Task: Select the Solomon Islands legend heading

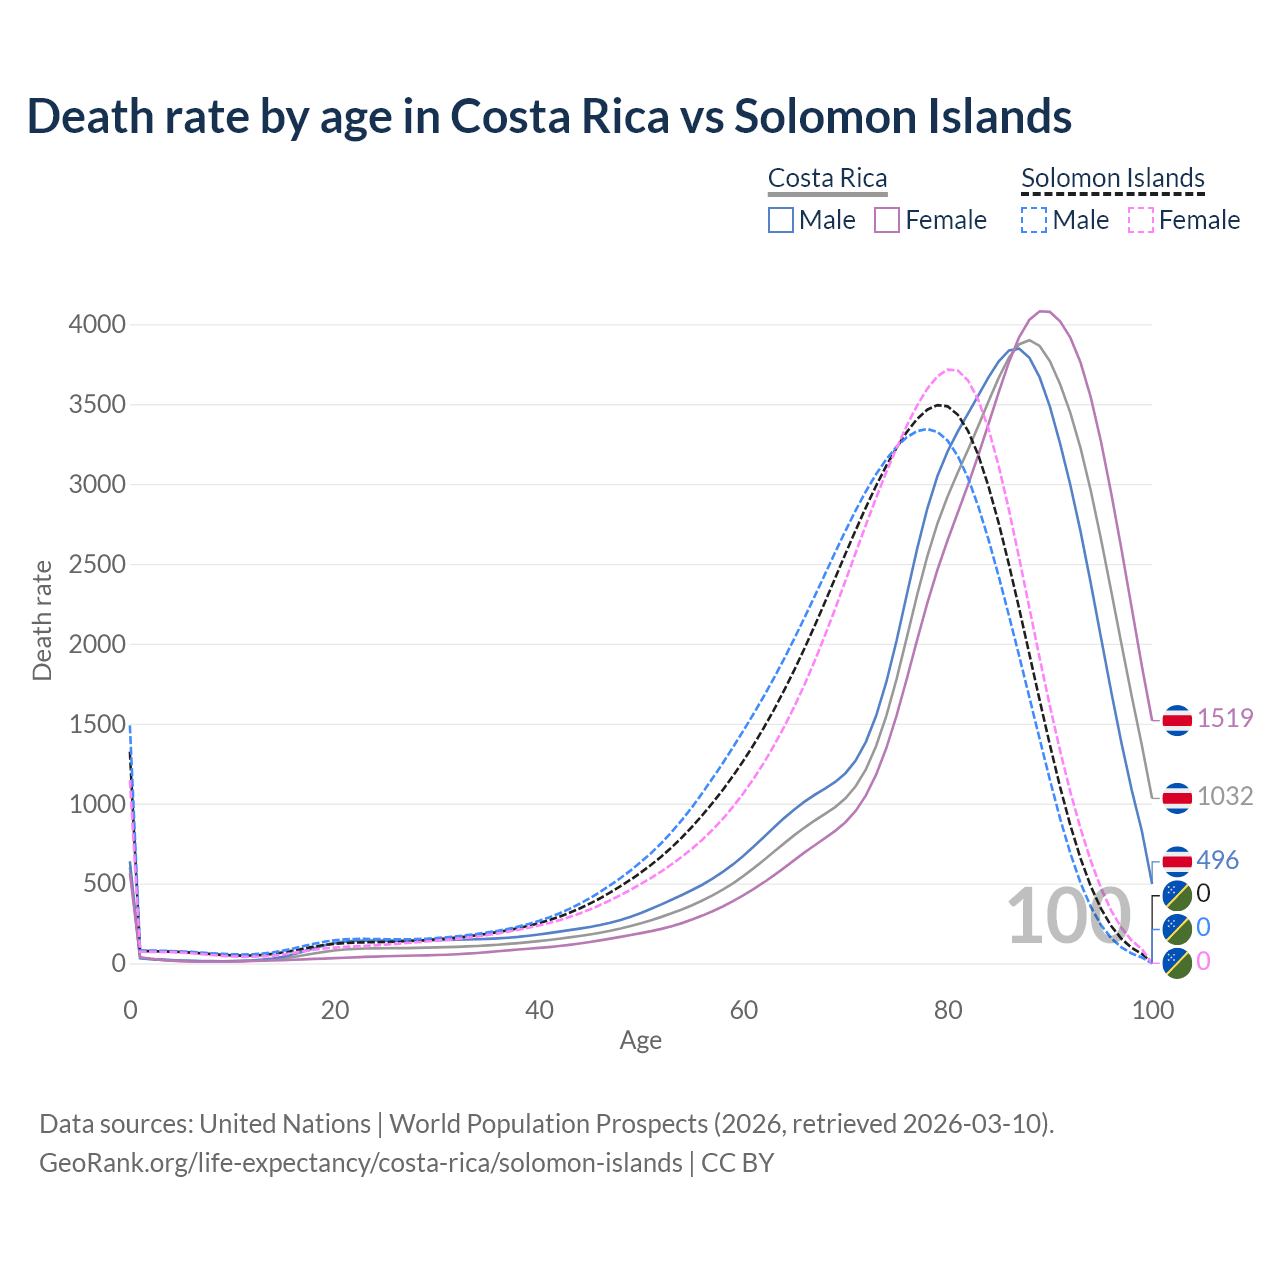Action: [1112, 178]
